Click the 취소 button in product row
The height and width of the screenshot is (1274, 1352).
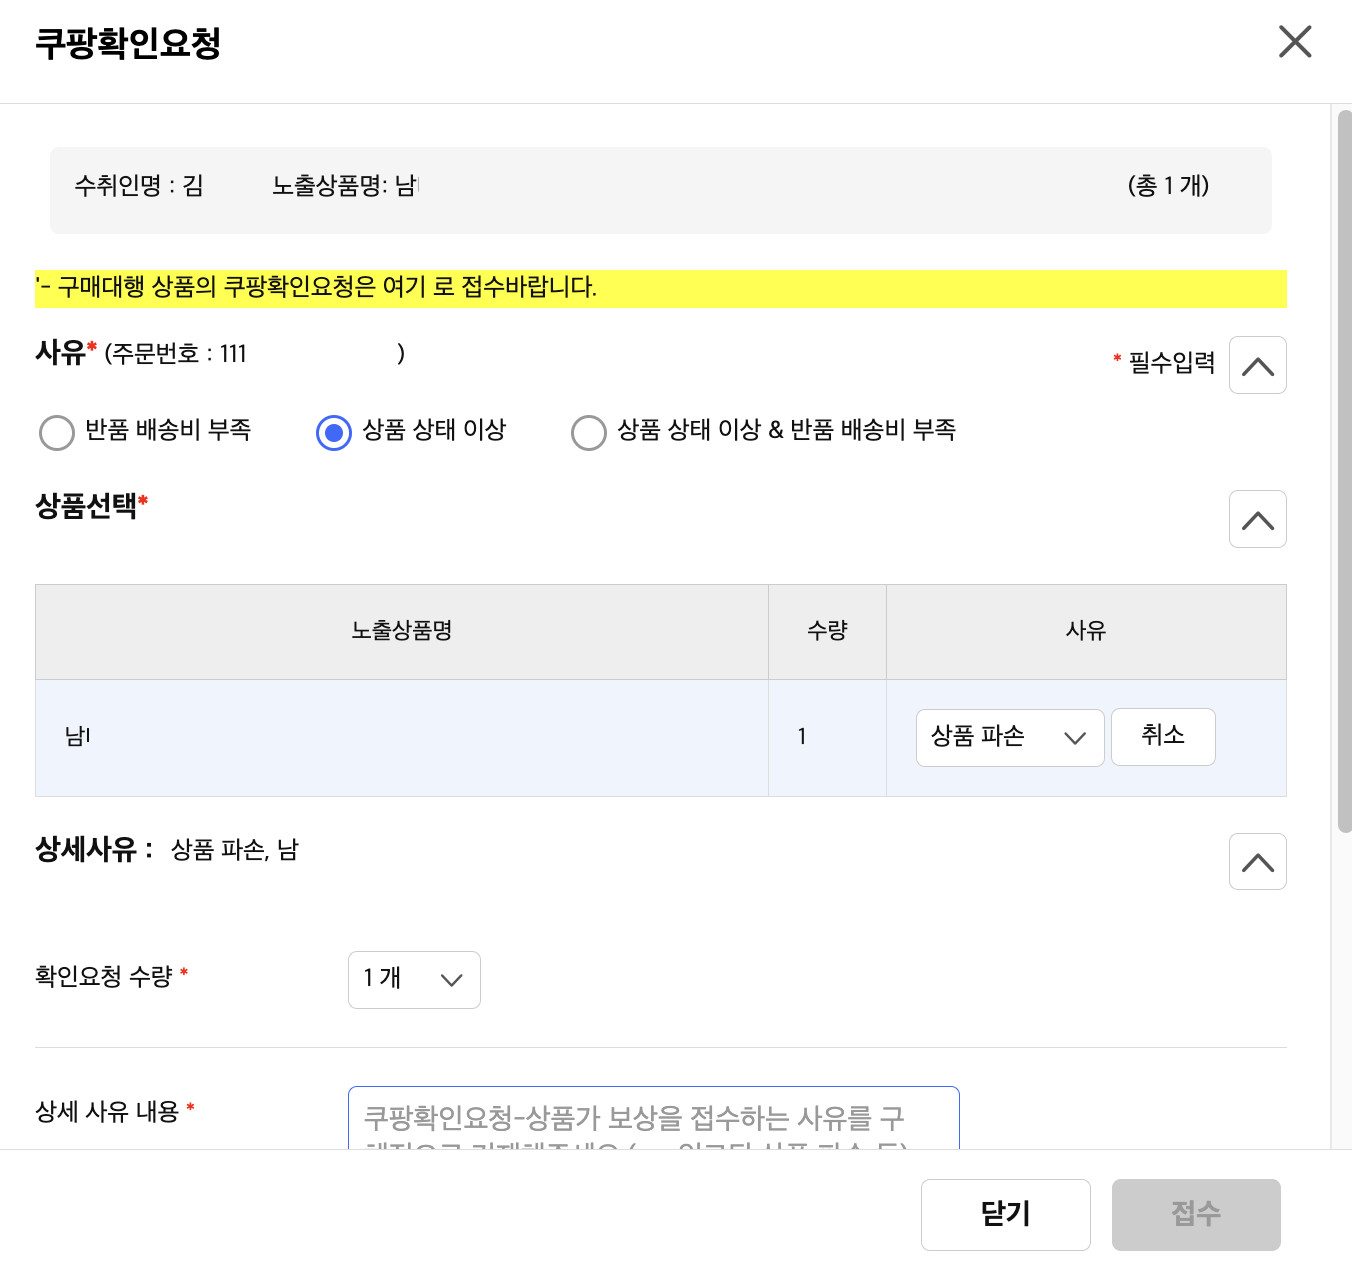(1163, 737)
